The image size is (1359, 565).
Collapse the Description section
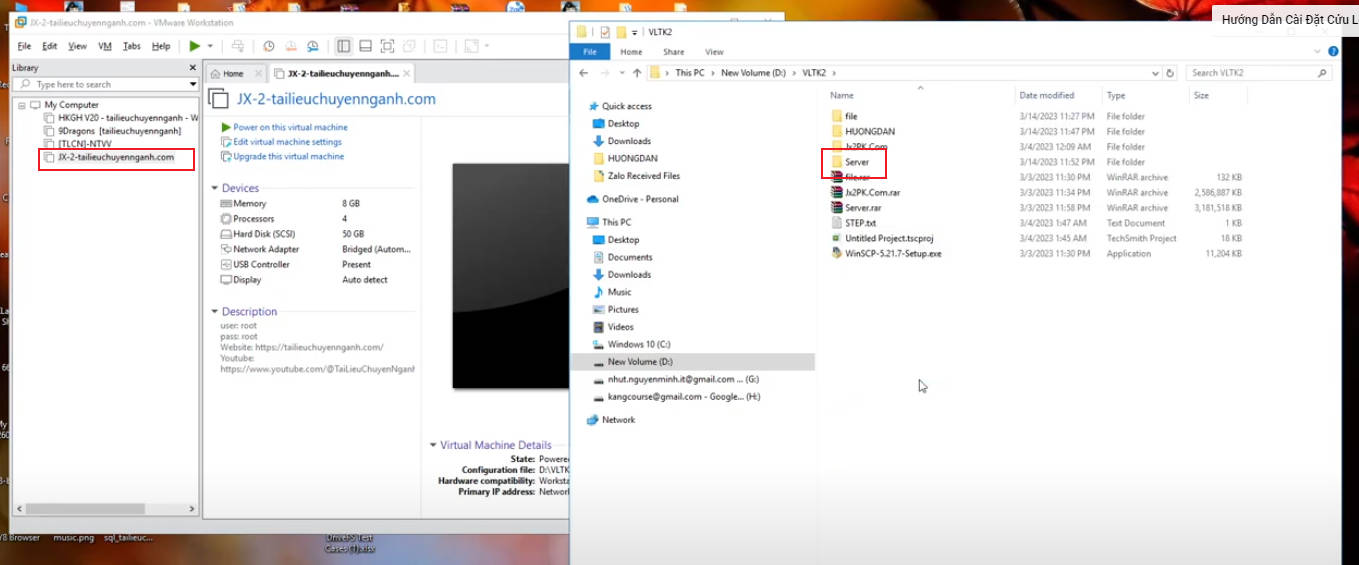pos(214,312)
